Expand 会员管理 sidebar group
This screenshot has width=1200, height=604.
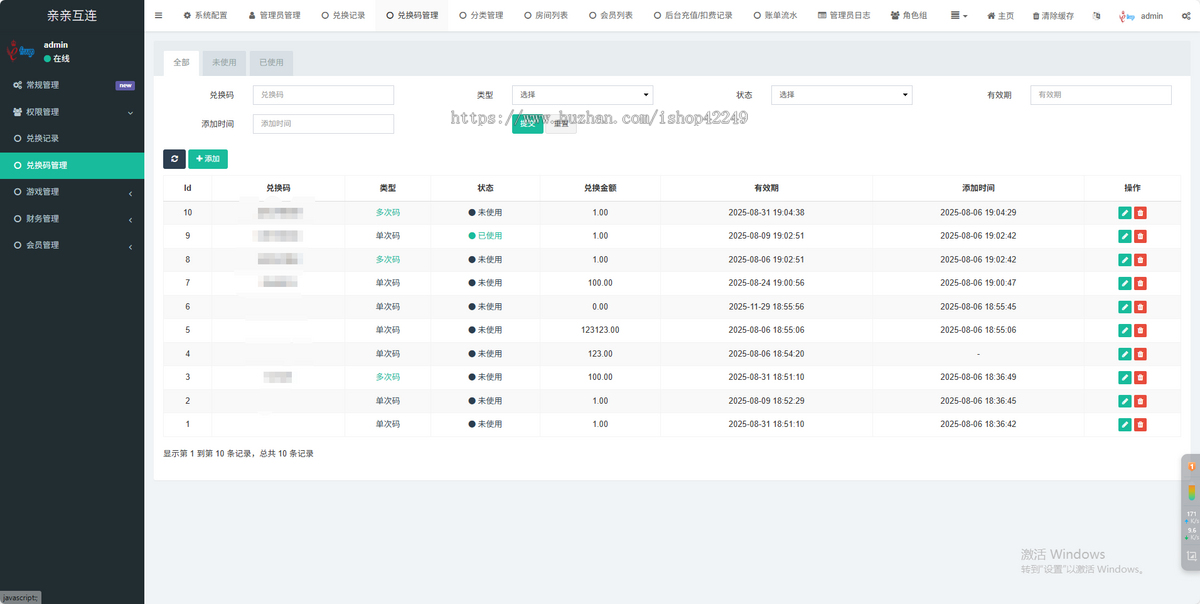click(x=72, y=245)
